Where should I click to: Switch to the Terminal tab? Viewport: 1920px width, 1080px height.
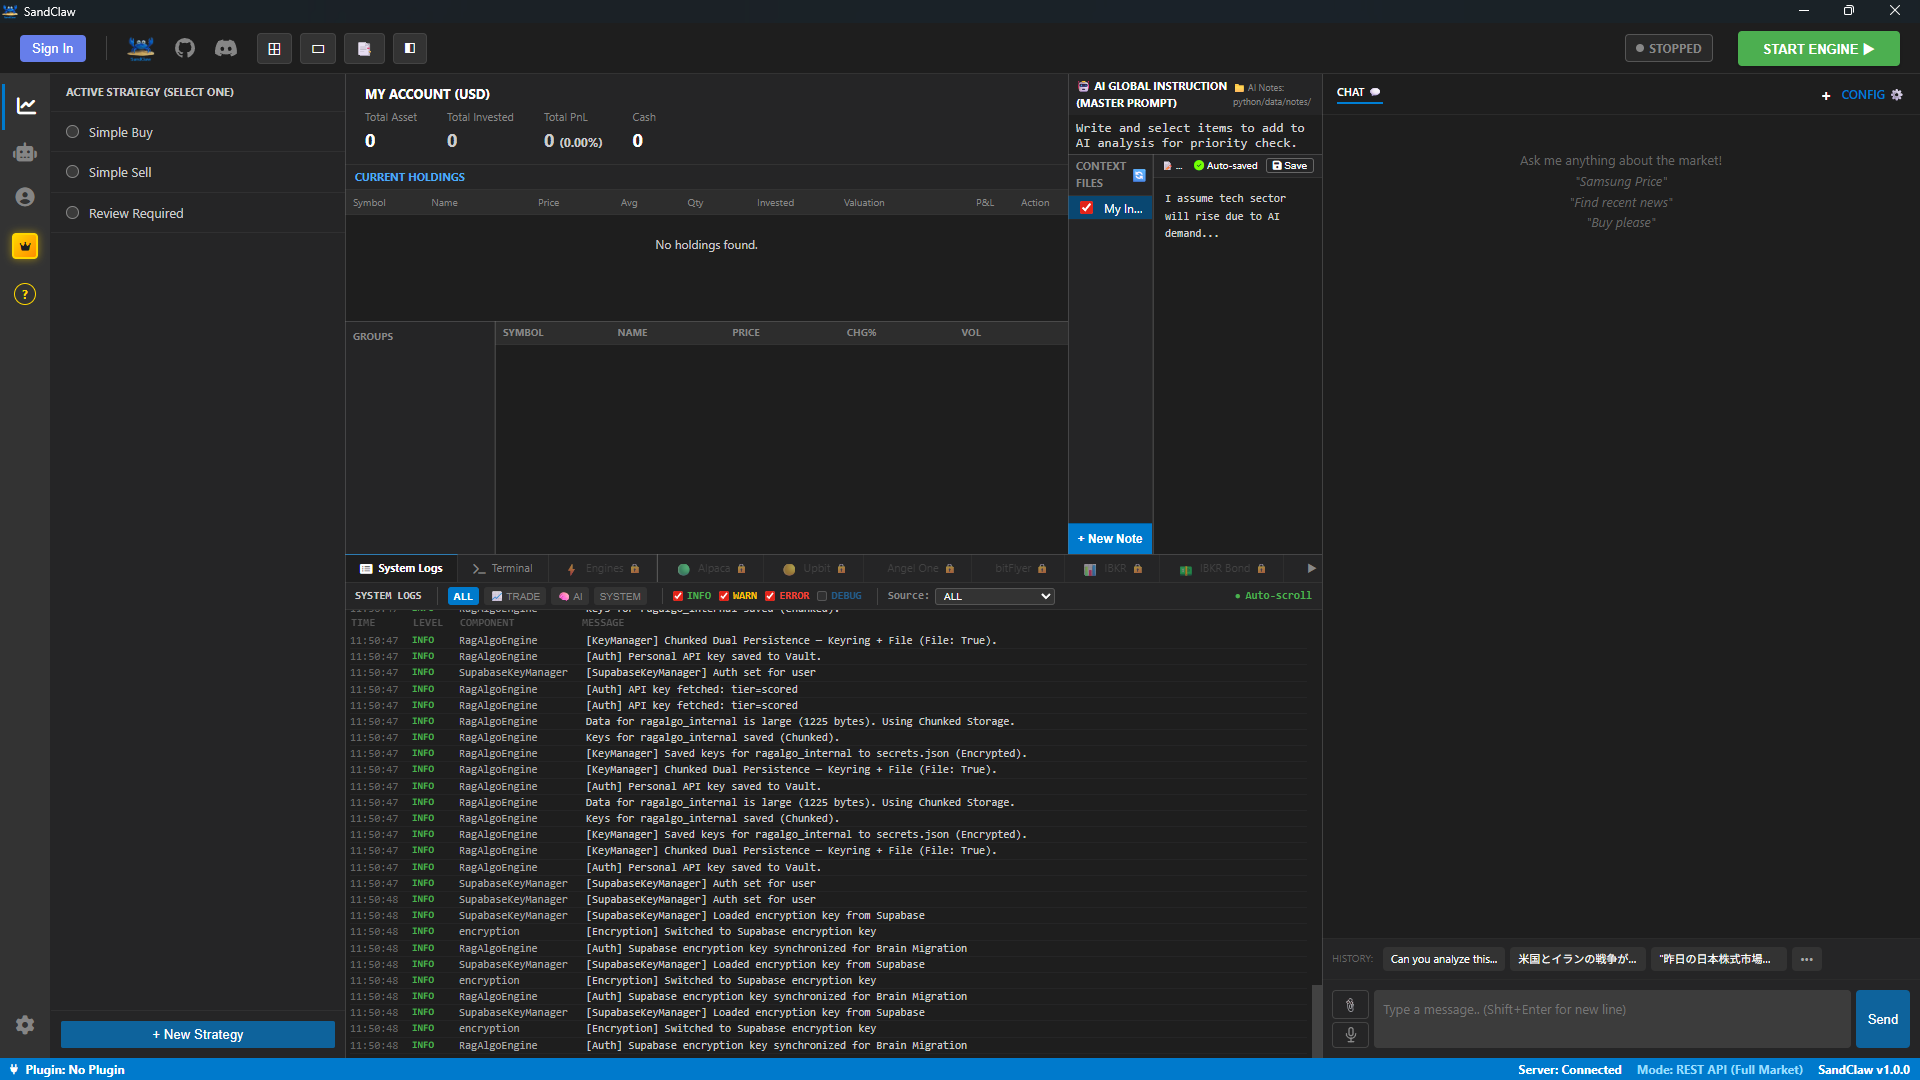click(503, 569)
